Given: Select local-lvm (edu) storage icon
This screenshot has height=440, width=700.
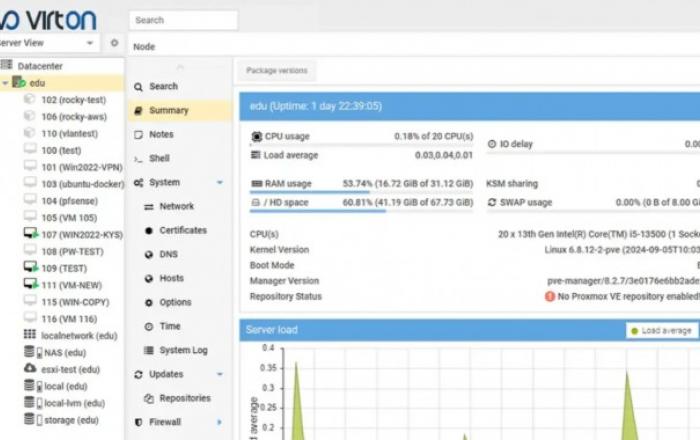Looking at the screenshot, I should [33, 403].
